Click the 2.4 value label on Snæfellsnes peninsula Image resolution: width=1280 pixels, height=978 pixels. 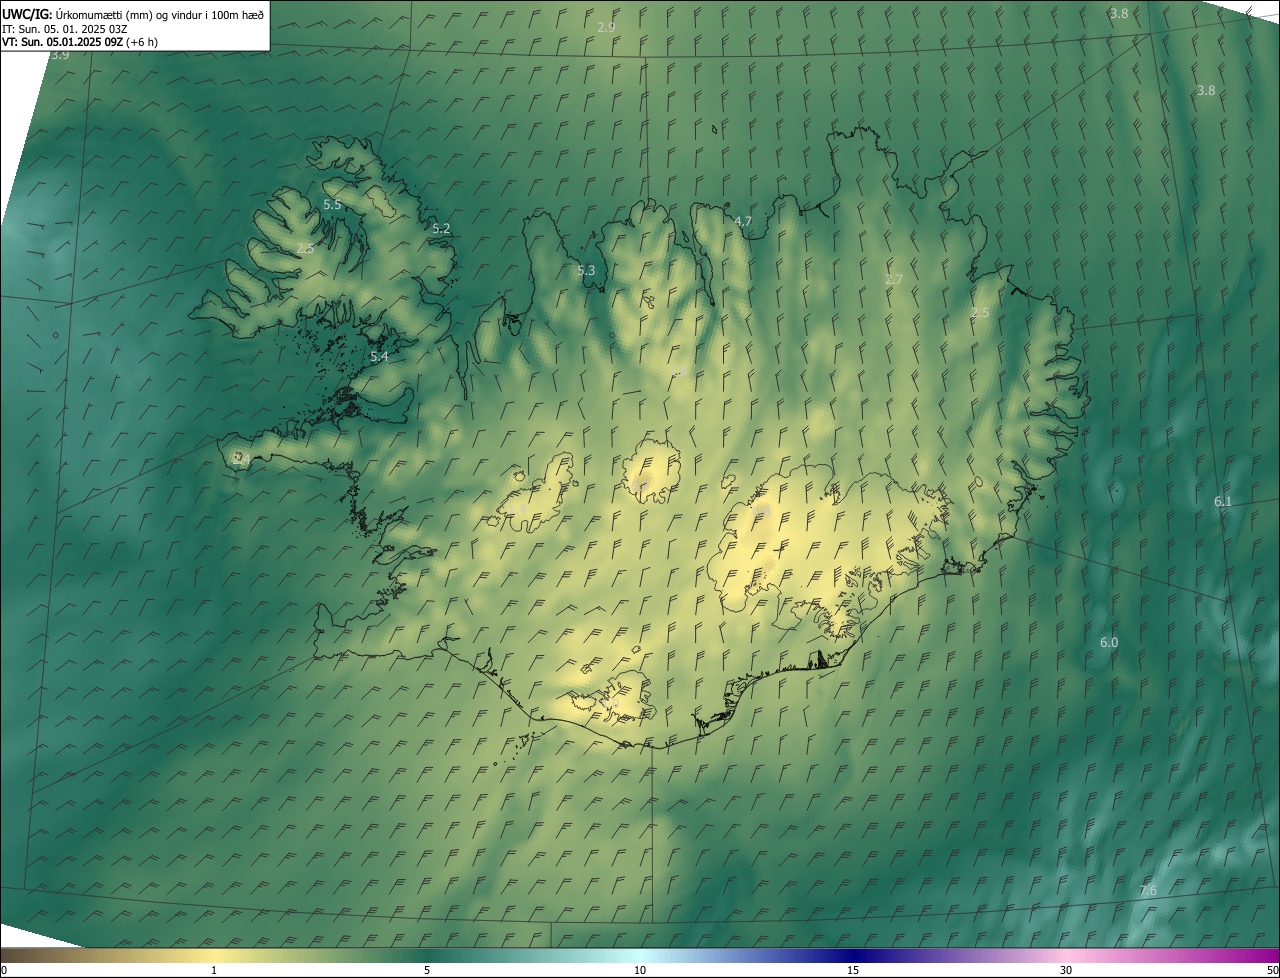click(240, 458)
